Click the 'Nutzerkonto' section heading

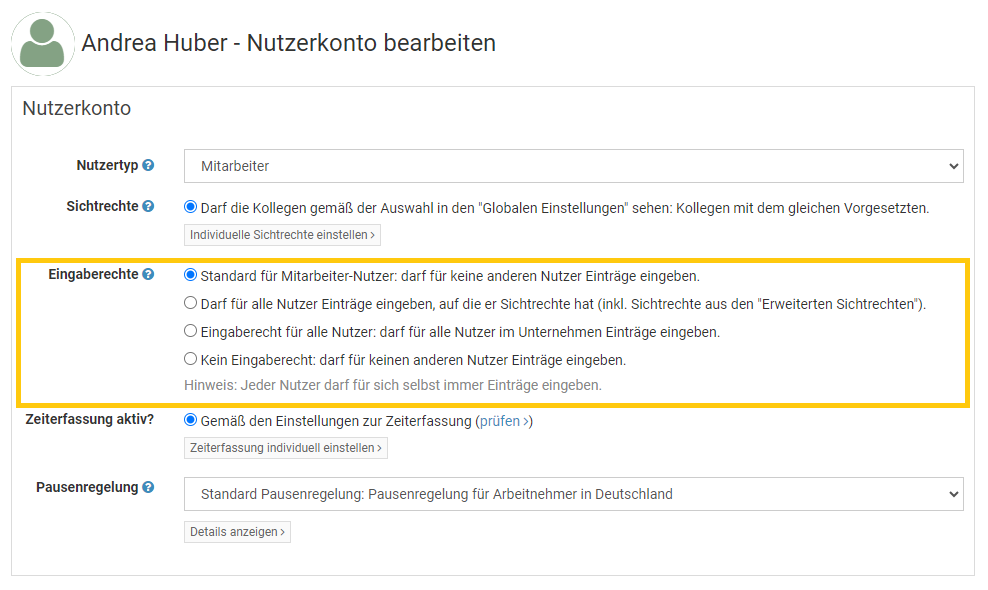coord(77,108)
